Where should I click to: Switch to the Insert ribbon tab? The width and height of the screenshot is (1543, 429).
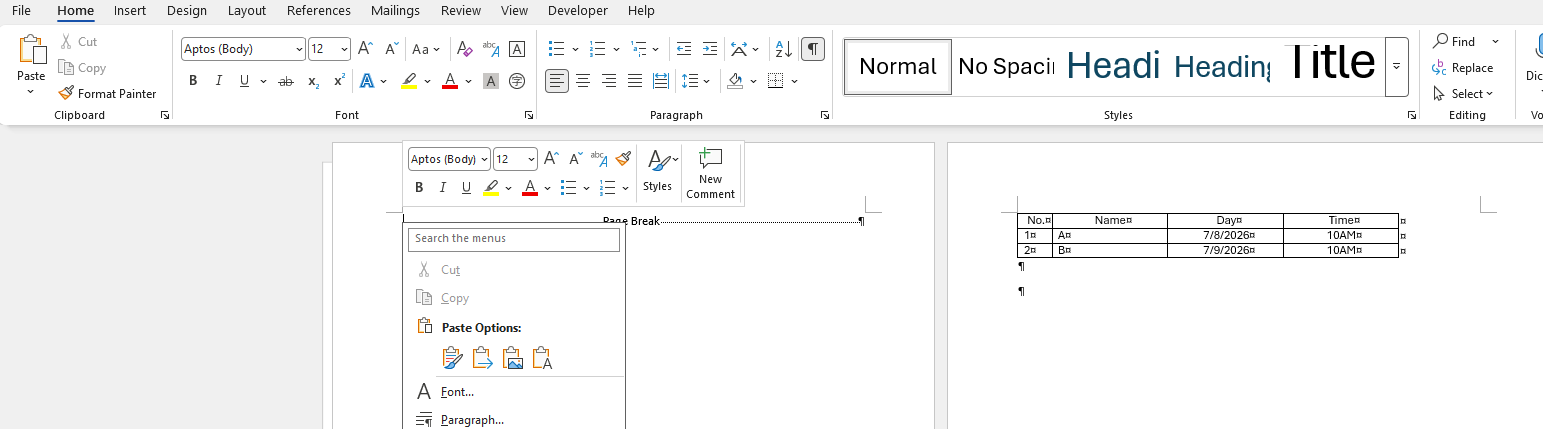pyautogui.click(x=129, y=11)
